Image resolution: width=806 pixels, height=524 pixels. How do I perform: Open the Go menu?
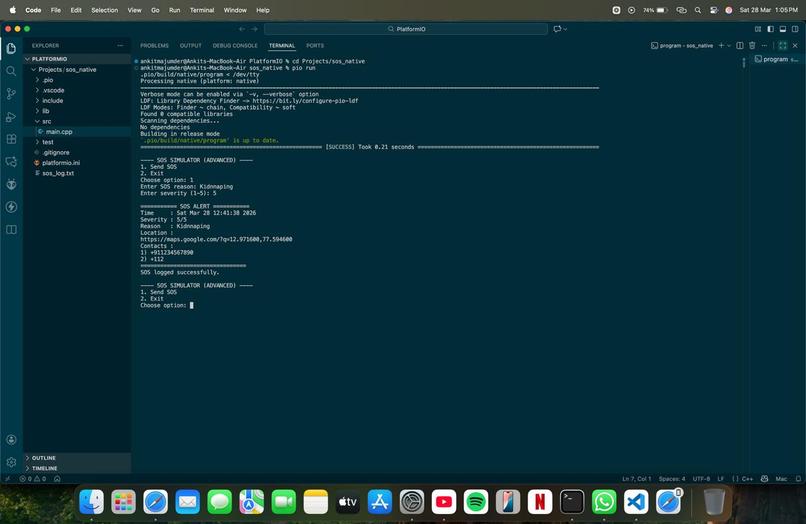(x=155, y=10)
